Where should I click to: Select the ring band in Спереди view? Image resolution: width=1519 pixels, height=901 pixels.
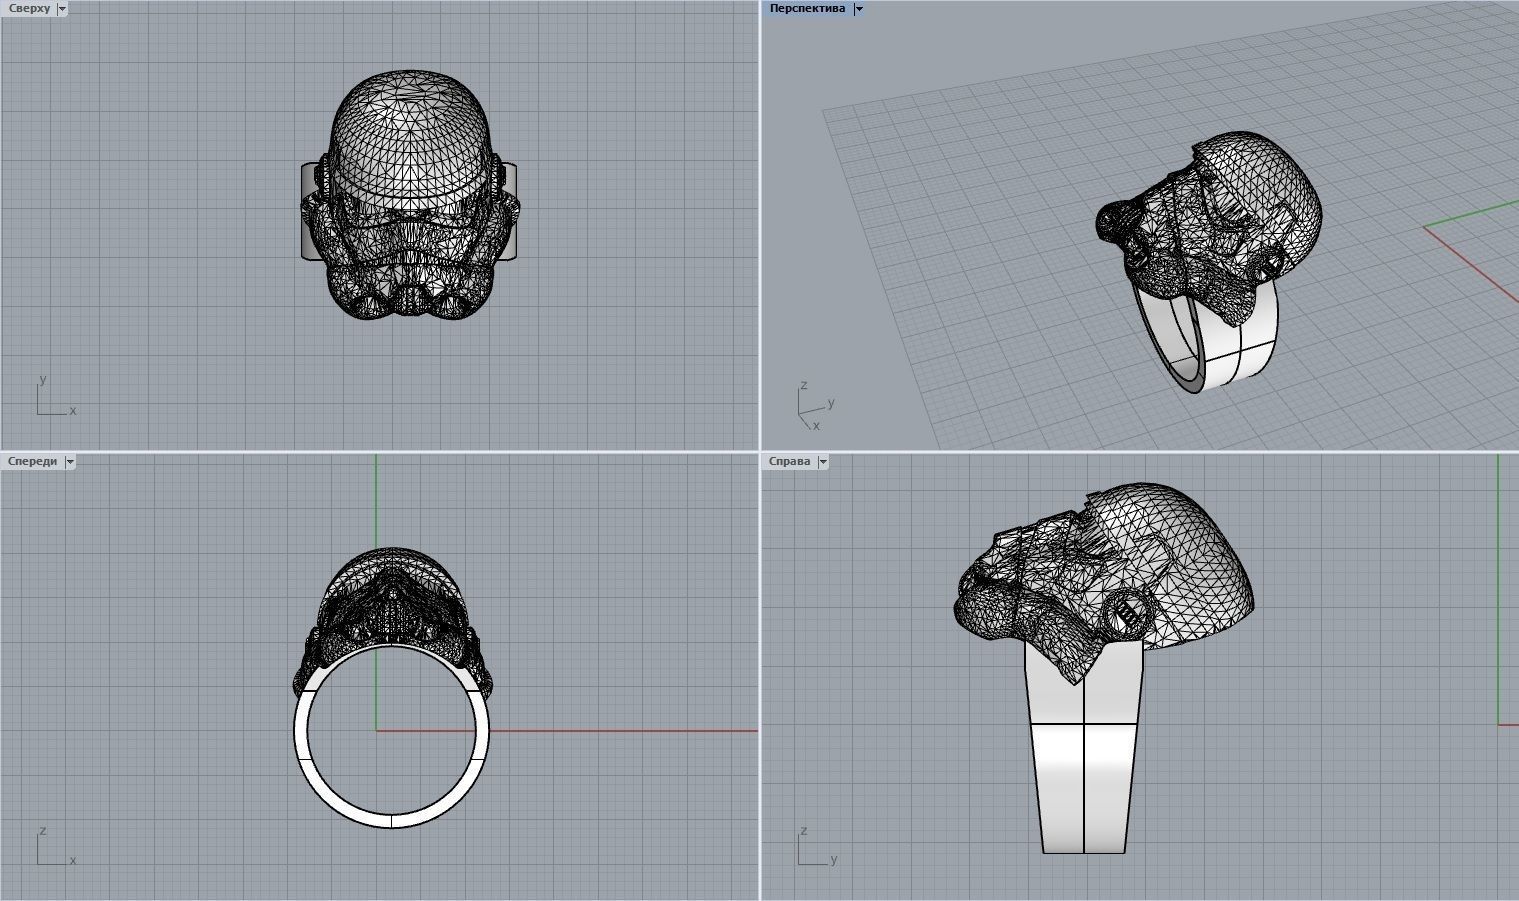click(391, 820)
